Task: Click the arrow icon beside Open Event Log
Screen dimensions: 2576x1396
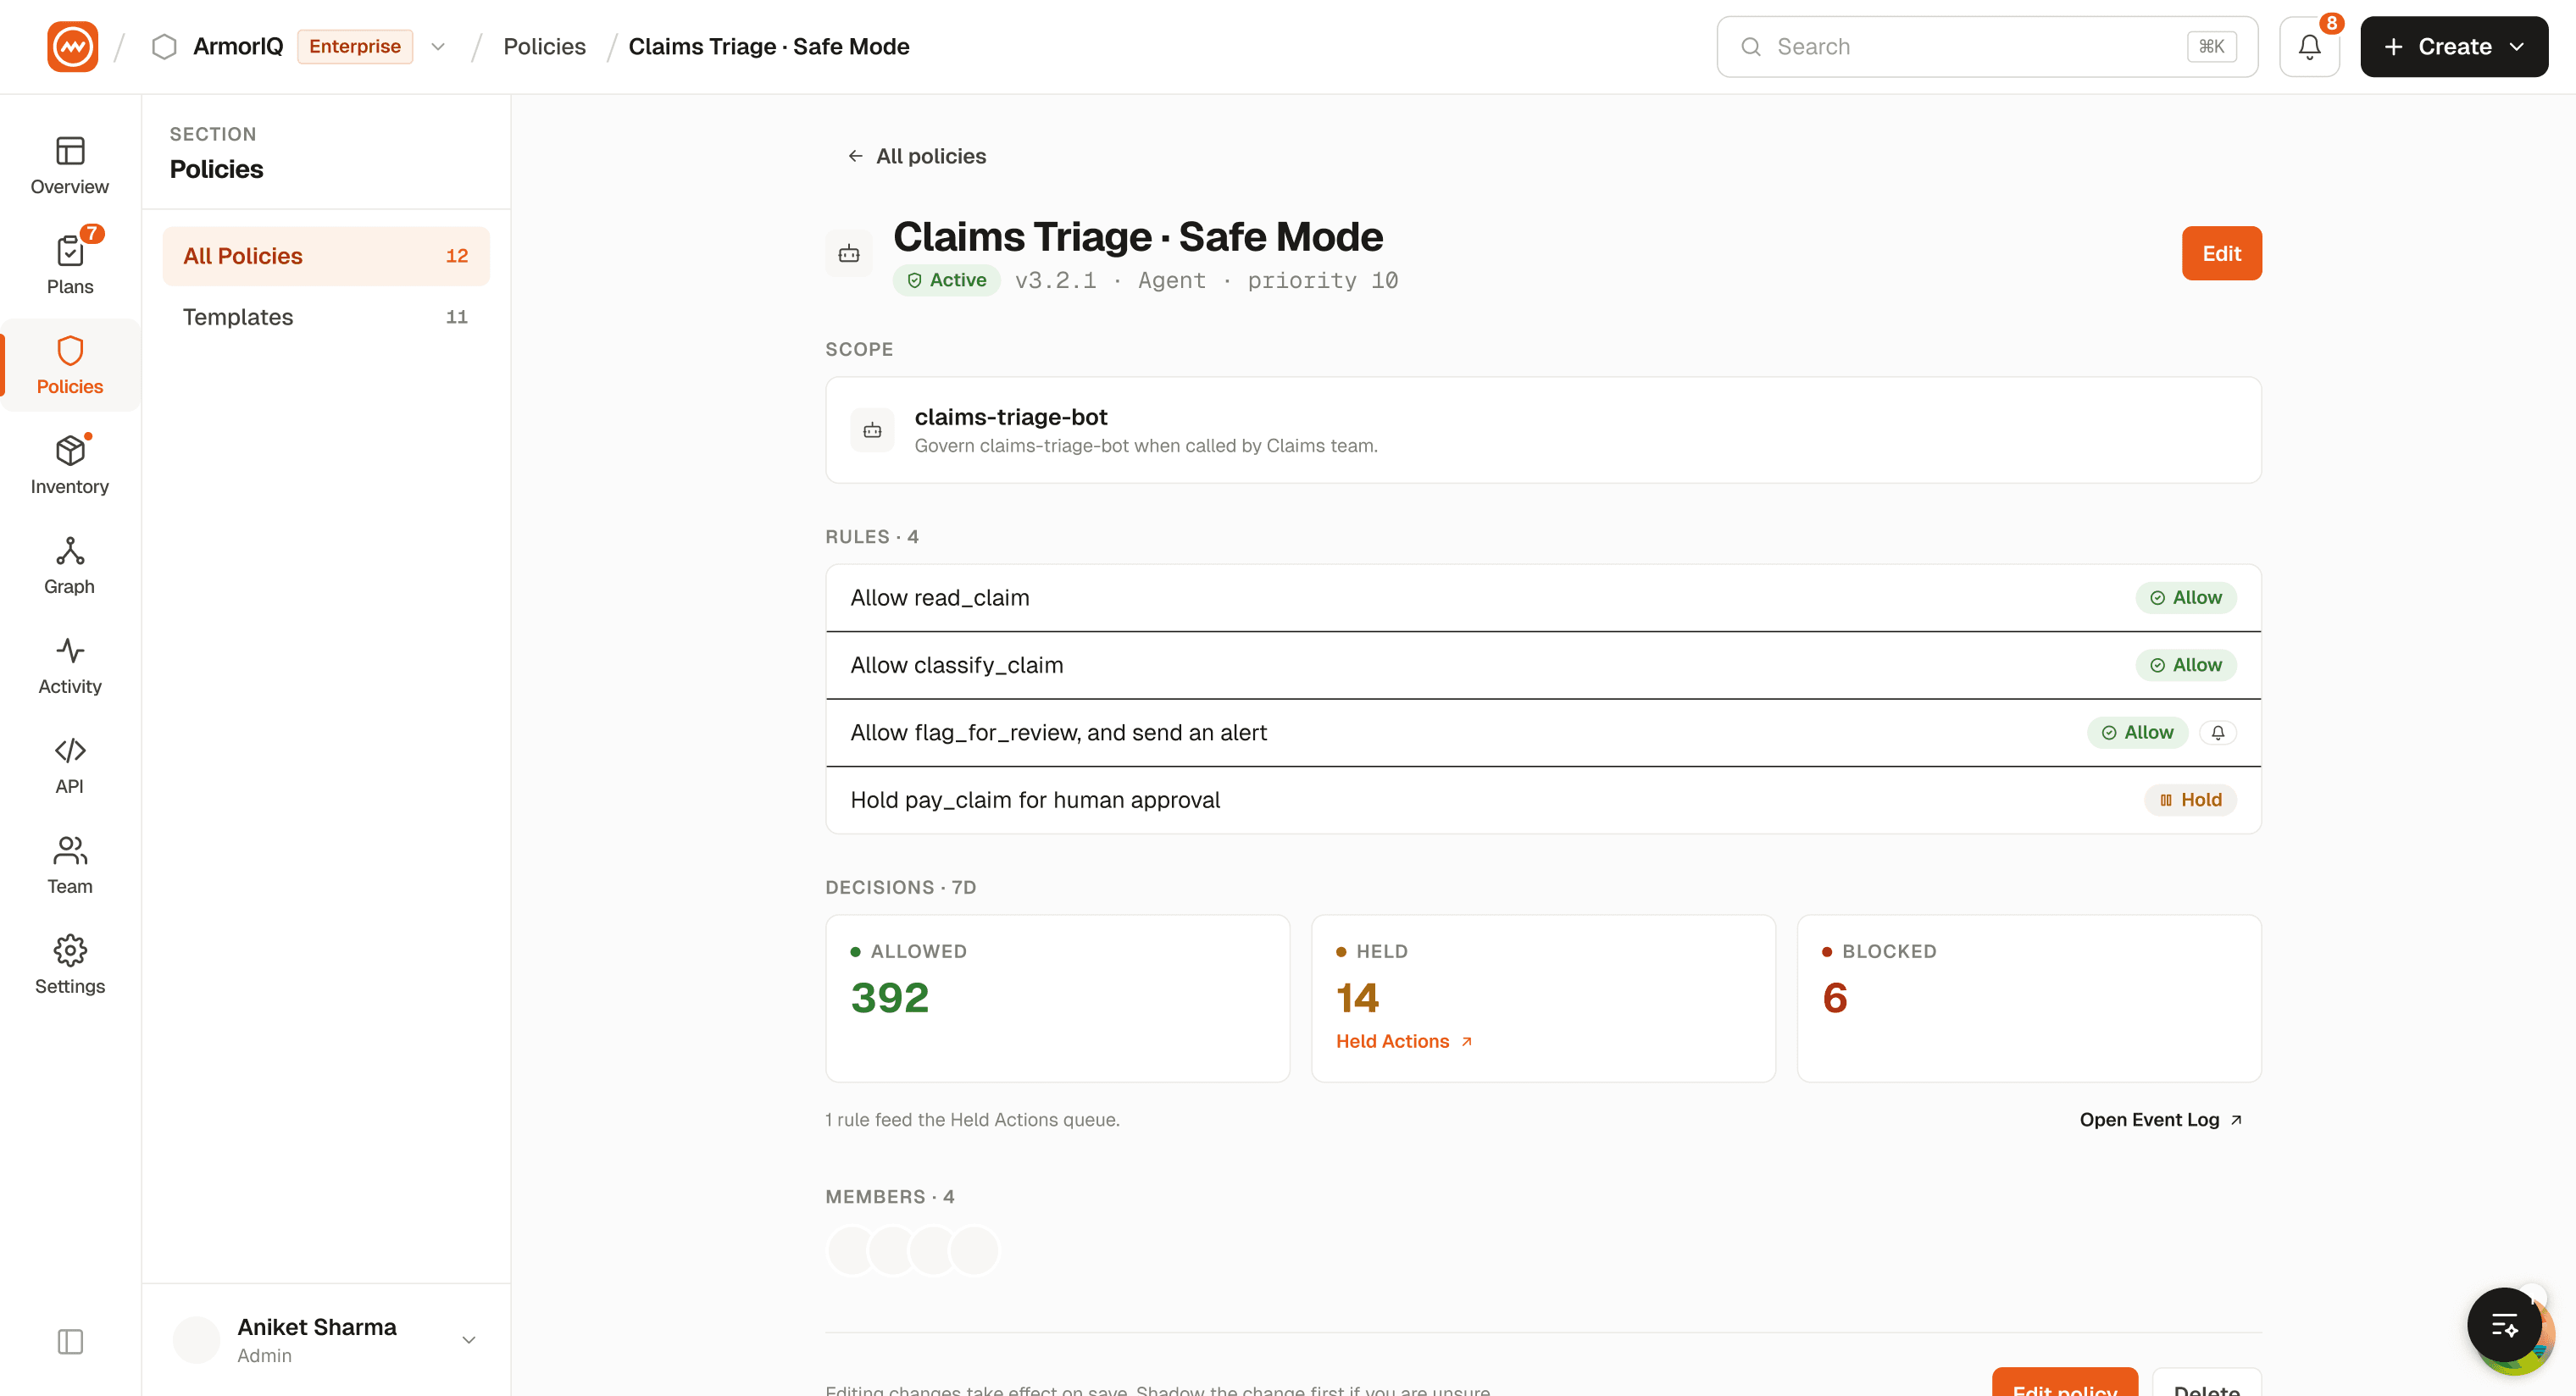Action: pos(2236,1120)
